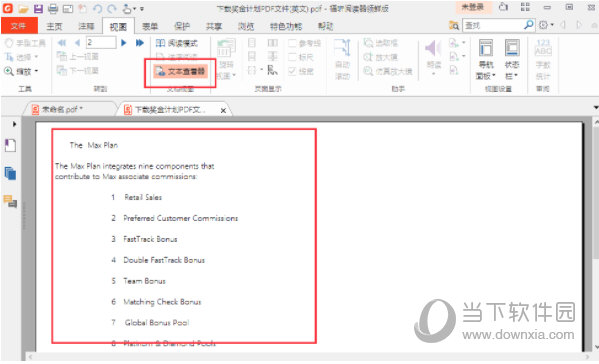Open the 朗读 Read aloud speaker dropdown
The image size is (599, 364).
[x=434, y=57]
